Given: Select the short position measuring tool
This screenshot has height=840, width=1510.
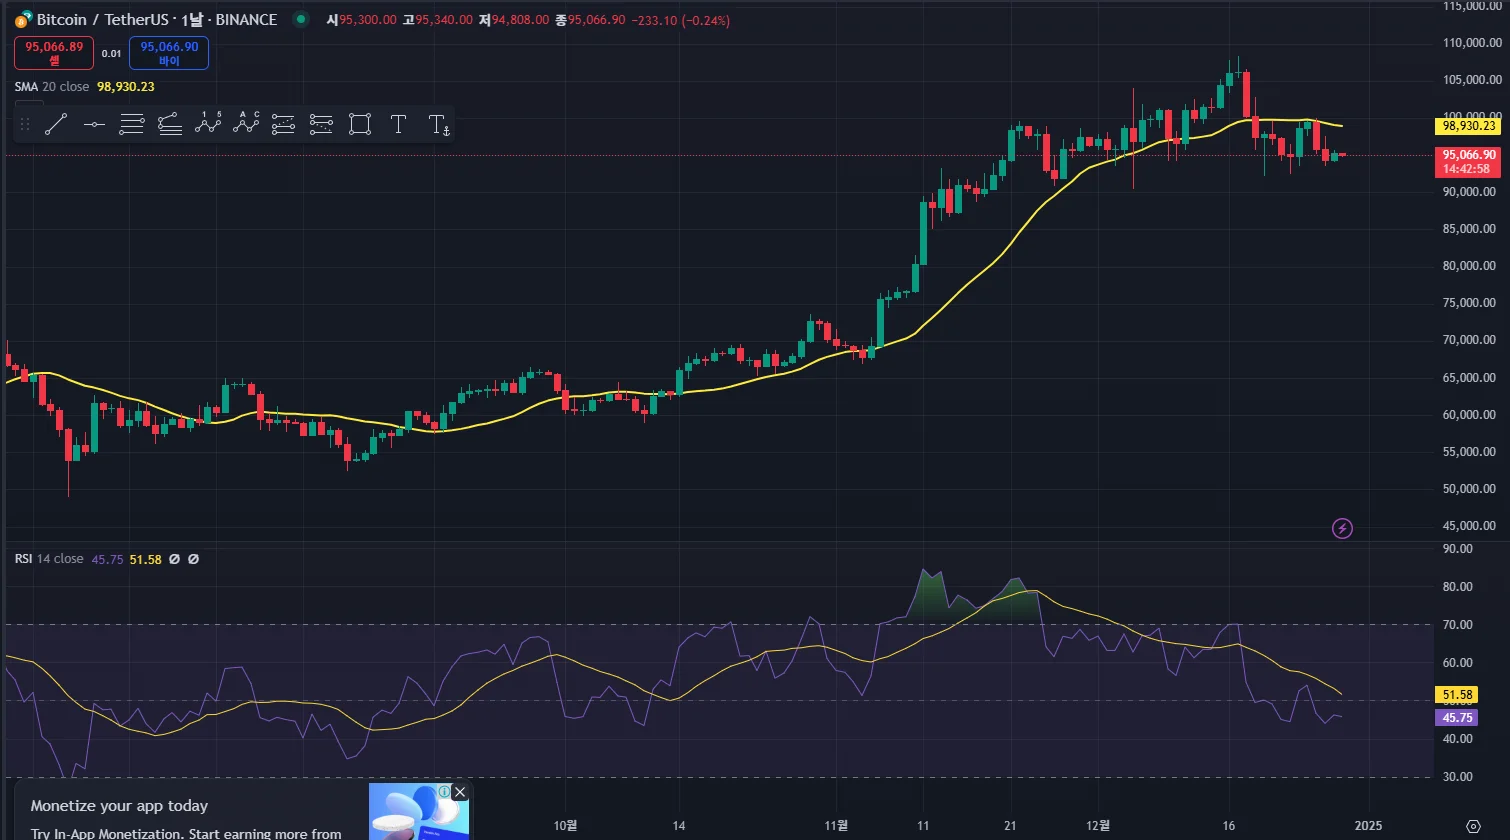Looking at the screenshot, I should (321, 124).
